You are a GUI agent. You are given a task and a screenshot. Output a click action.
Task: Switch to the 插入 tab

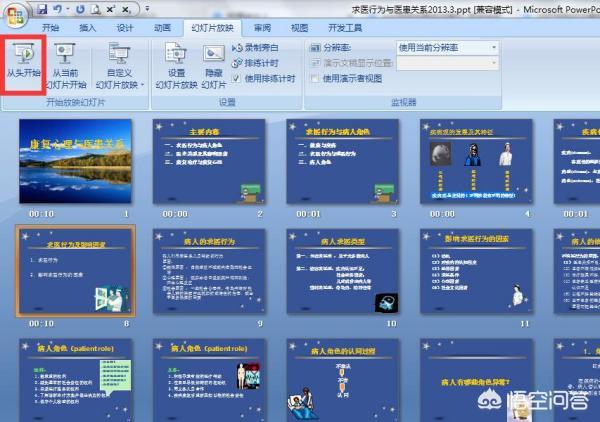87,28
